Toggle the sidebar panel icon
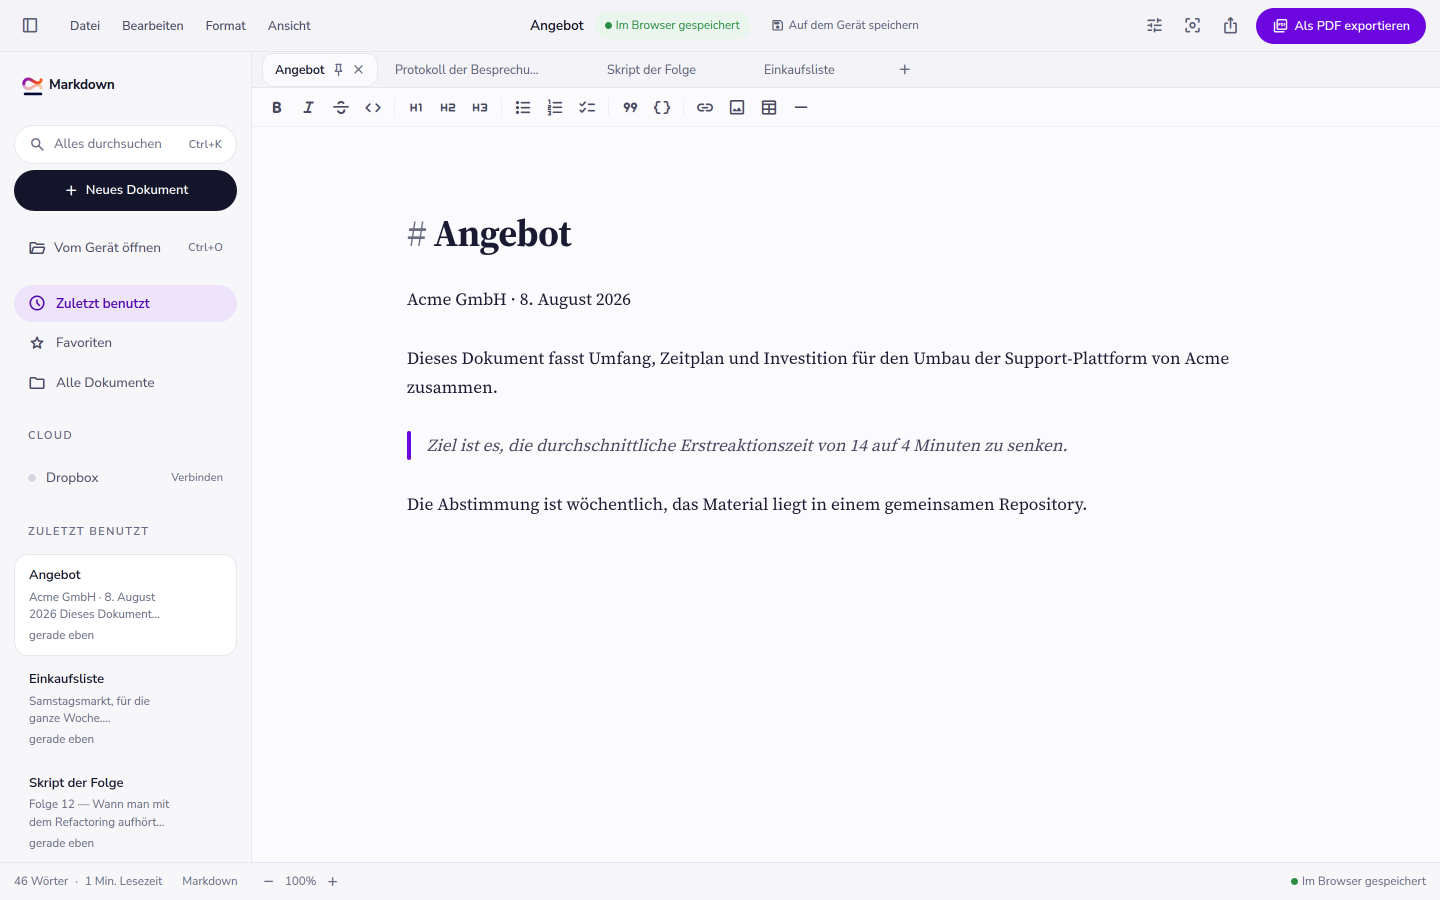This screenshot has width=1440, height=900. (30, 26)
